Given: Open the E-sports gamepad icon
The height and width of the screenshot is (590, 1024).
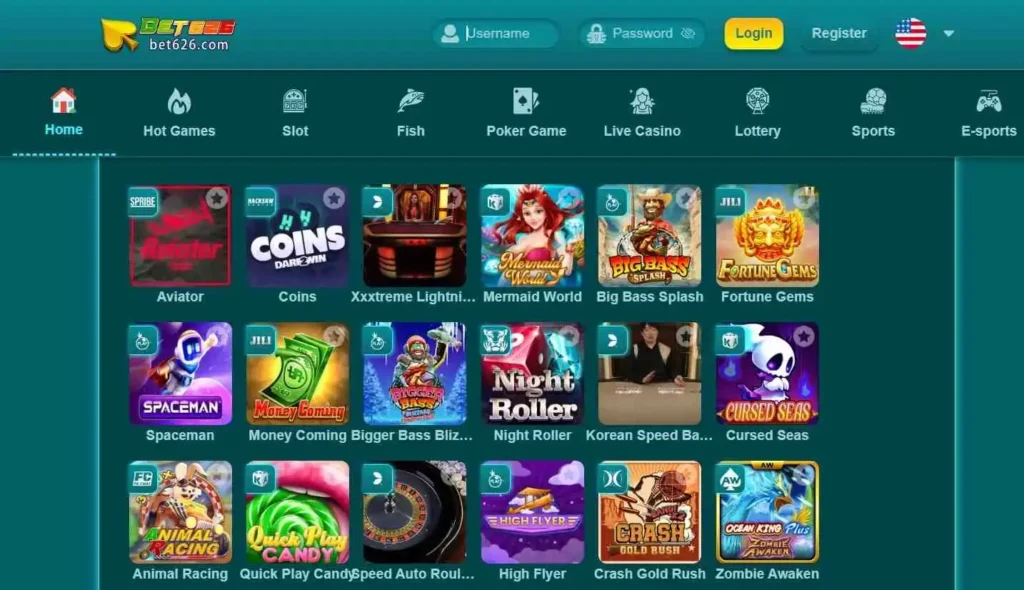Looking at the screenshot, I should [x=989, y=101].
